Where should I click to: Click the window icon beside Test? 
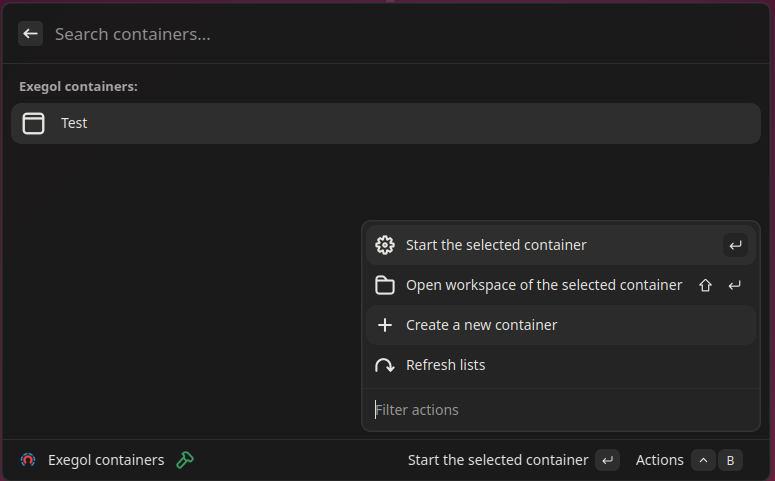pos(34,124)
